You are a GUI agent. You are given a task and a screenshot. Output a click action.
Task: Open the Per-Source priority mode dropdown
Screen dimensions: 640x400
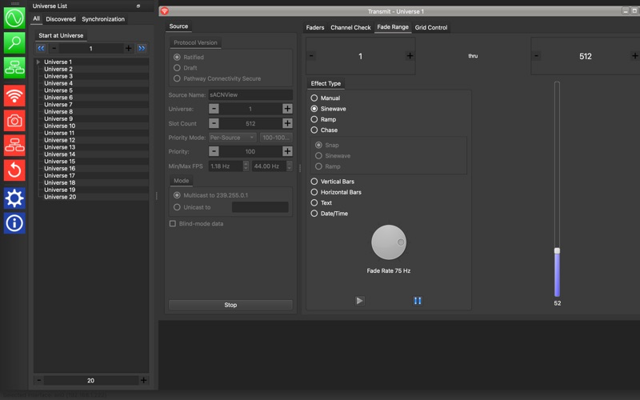[233, 138]
